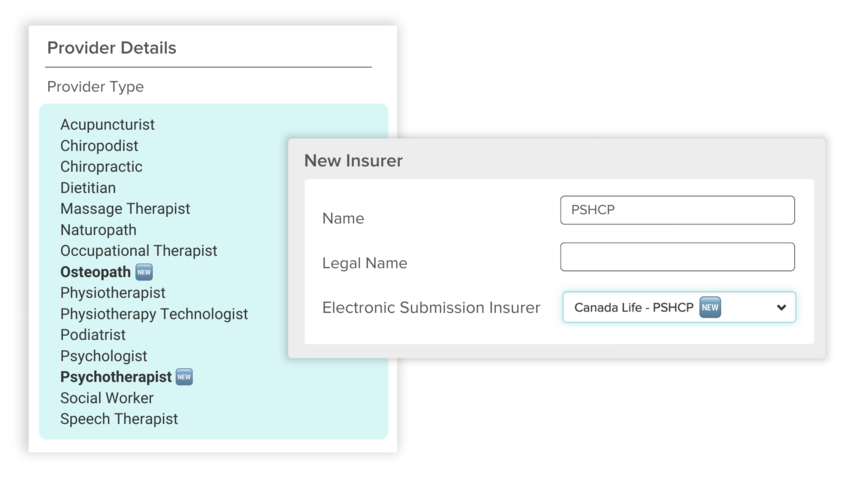Open the Electronic Submission Insurer dropdown
Image resolution: width=850 pixels, height=478 pixels.
pyautogui.click(x=678, y=307)
